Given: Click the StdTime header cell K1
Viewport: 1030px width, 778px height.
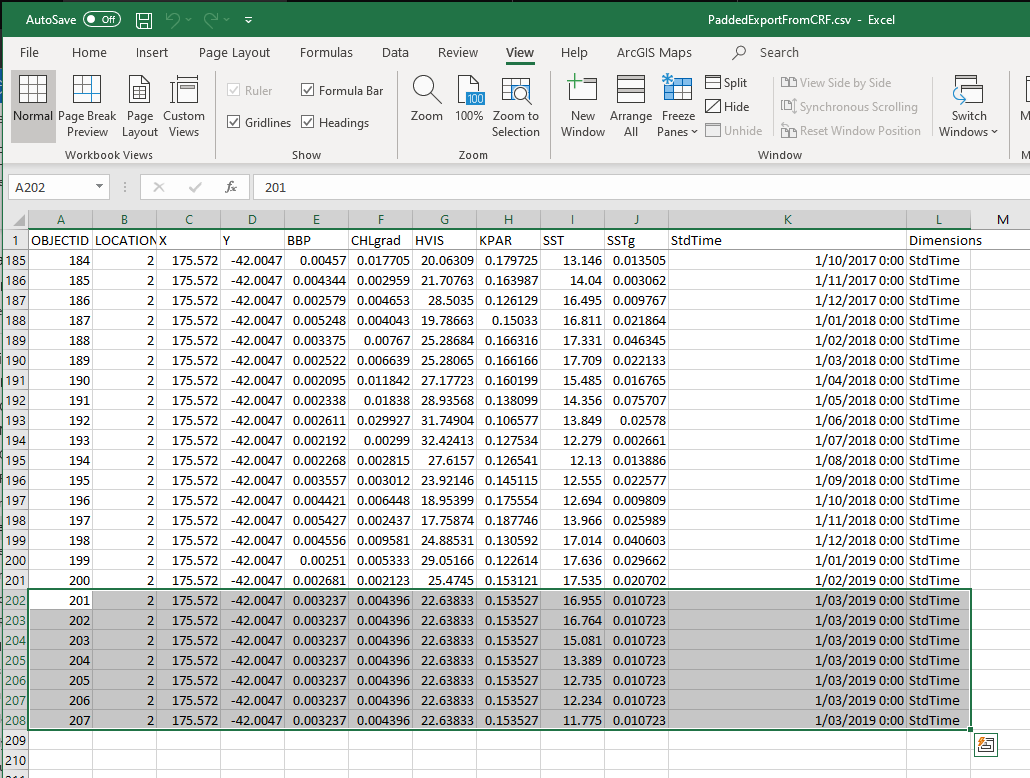Looking at the screenshot, I should click(x=787, y=240).
